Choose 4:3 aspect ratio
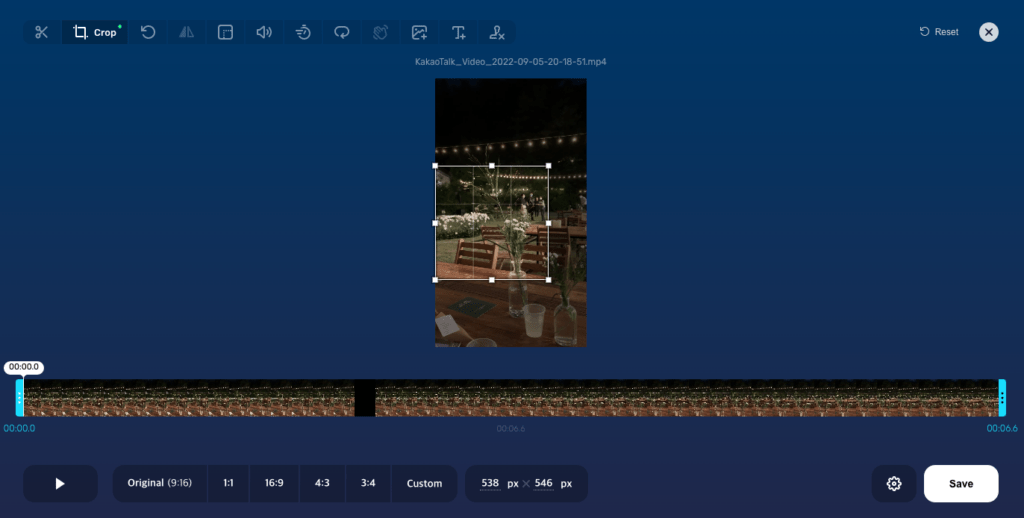The image size is (1024, 518). click(322, 483)
